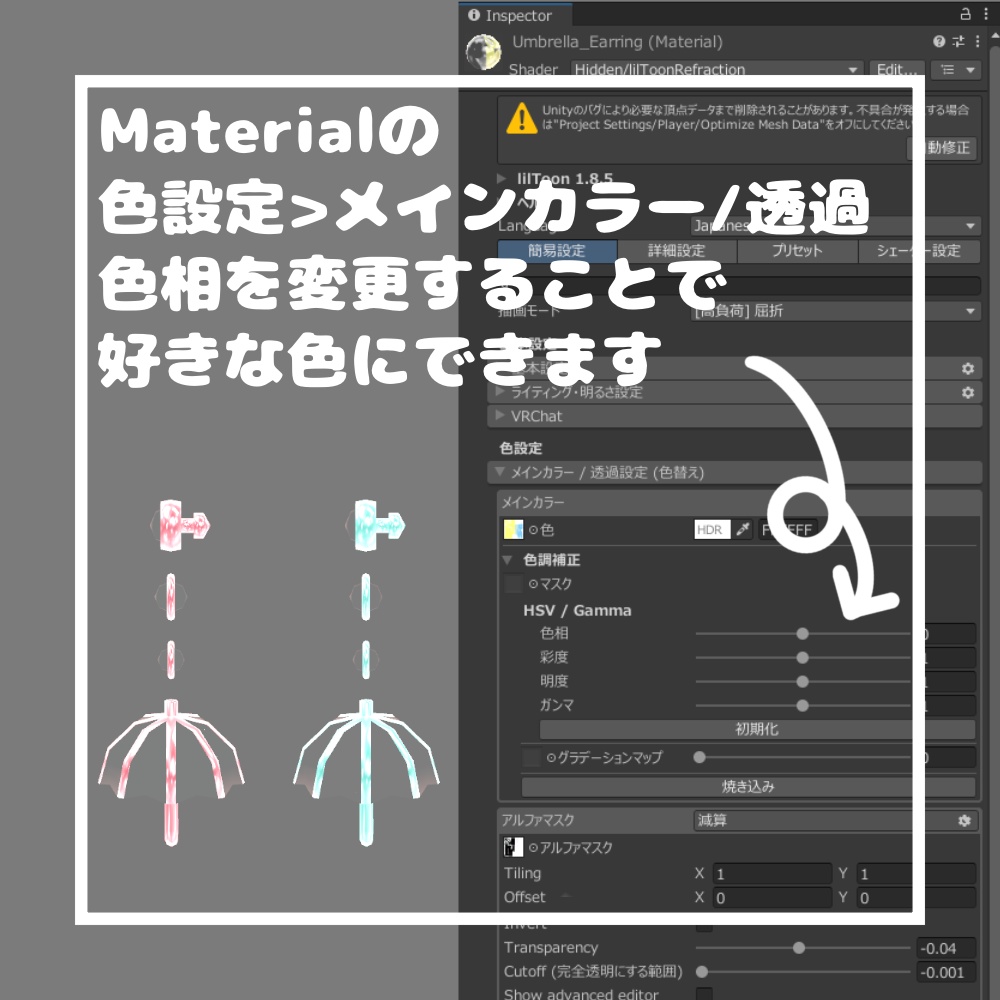Open the help icon on the material header

[x=938, y=42]
